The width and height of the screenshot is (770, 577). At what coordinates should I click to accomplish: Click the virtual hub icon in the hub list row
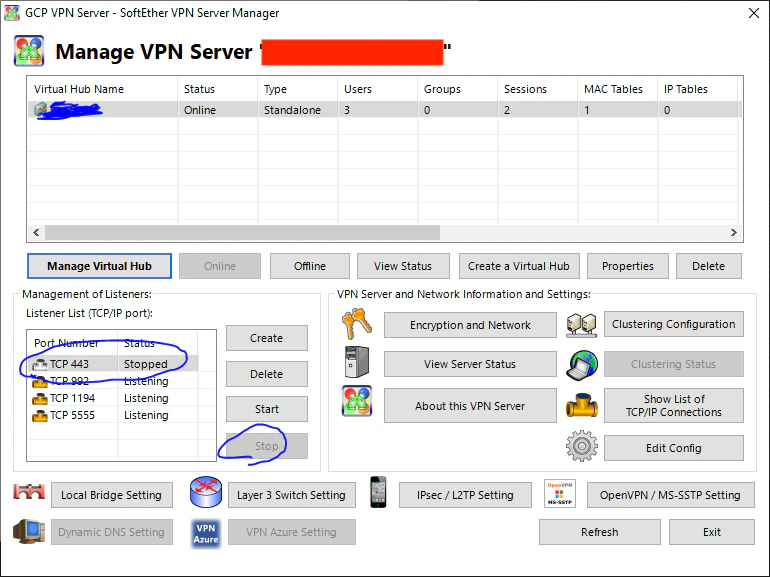click(x=41, y=110)
